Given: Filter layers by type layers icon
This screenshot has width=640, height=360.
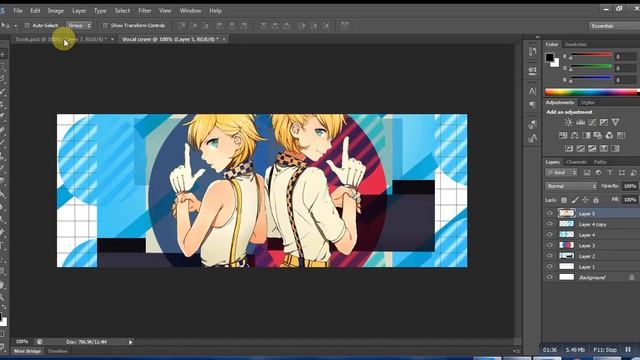Looking at the screenshot, I should click(x=610, y=173).
